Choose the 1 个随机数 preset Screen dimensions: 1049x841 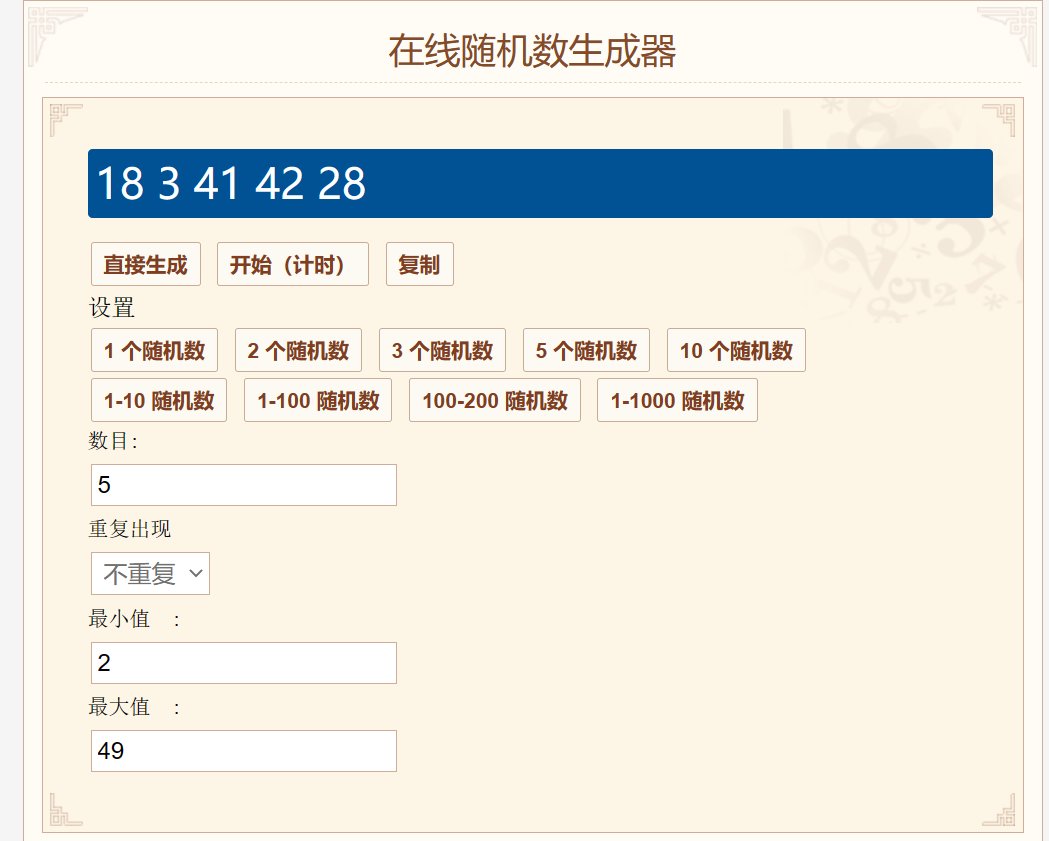155,350
